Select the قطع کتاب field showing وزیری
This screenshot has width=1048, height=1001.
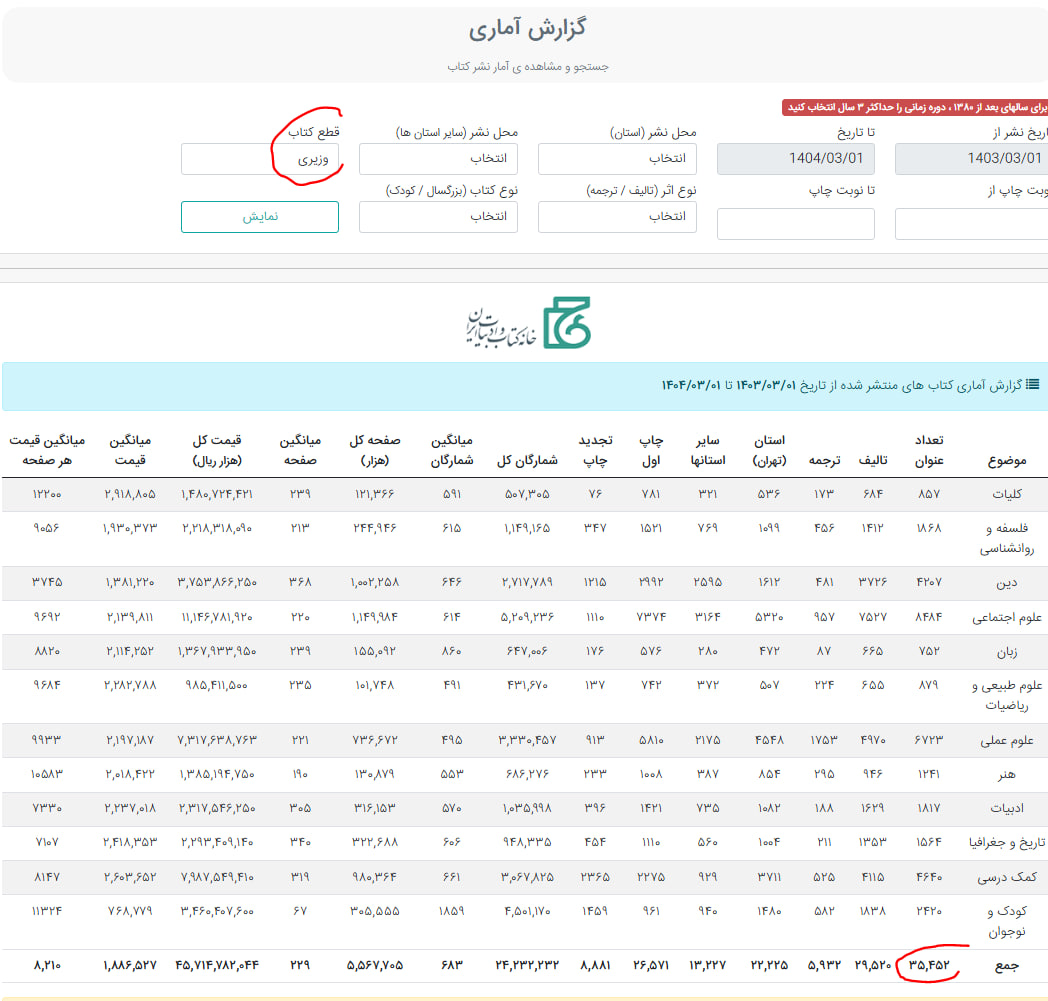tap(259, 158)
